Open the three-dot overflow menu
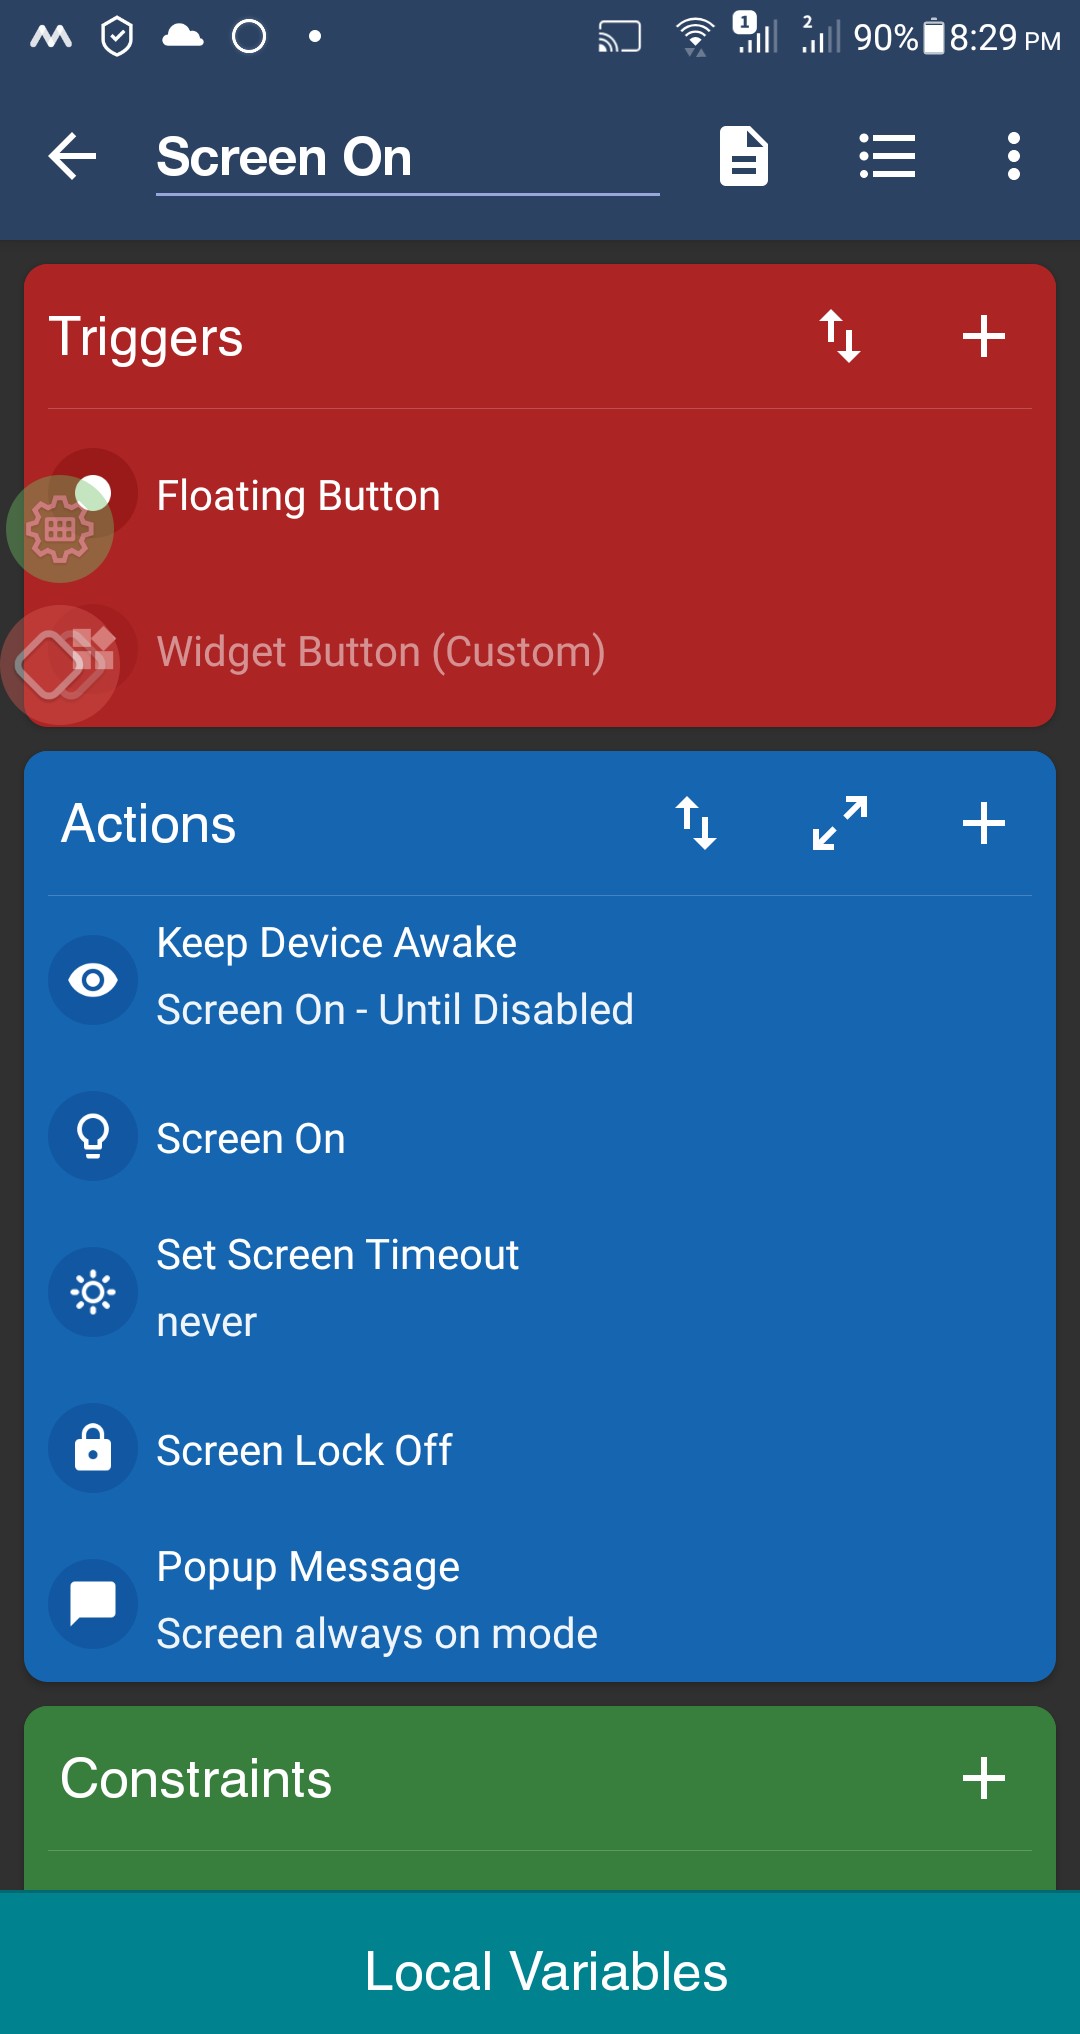 pos(1014,157)
